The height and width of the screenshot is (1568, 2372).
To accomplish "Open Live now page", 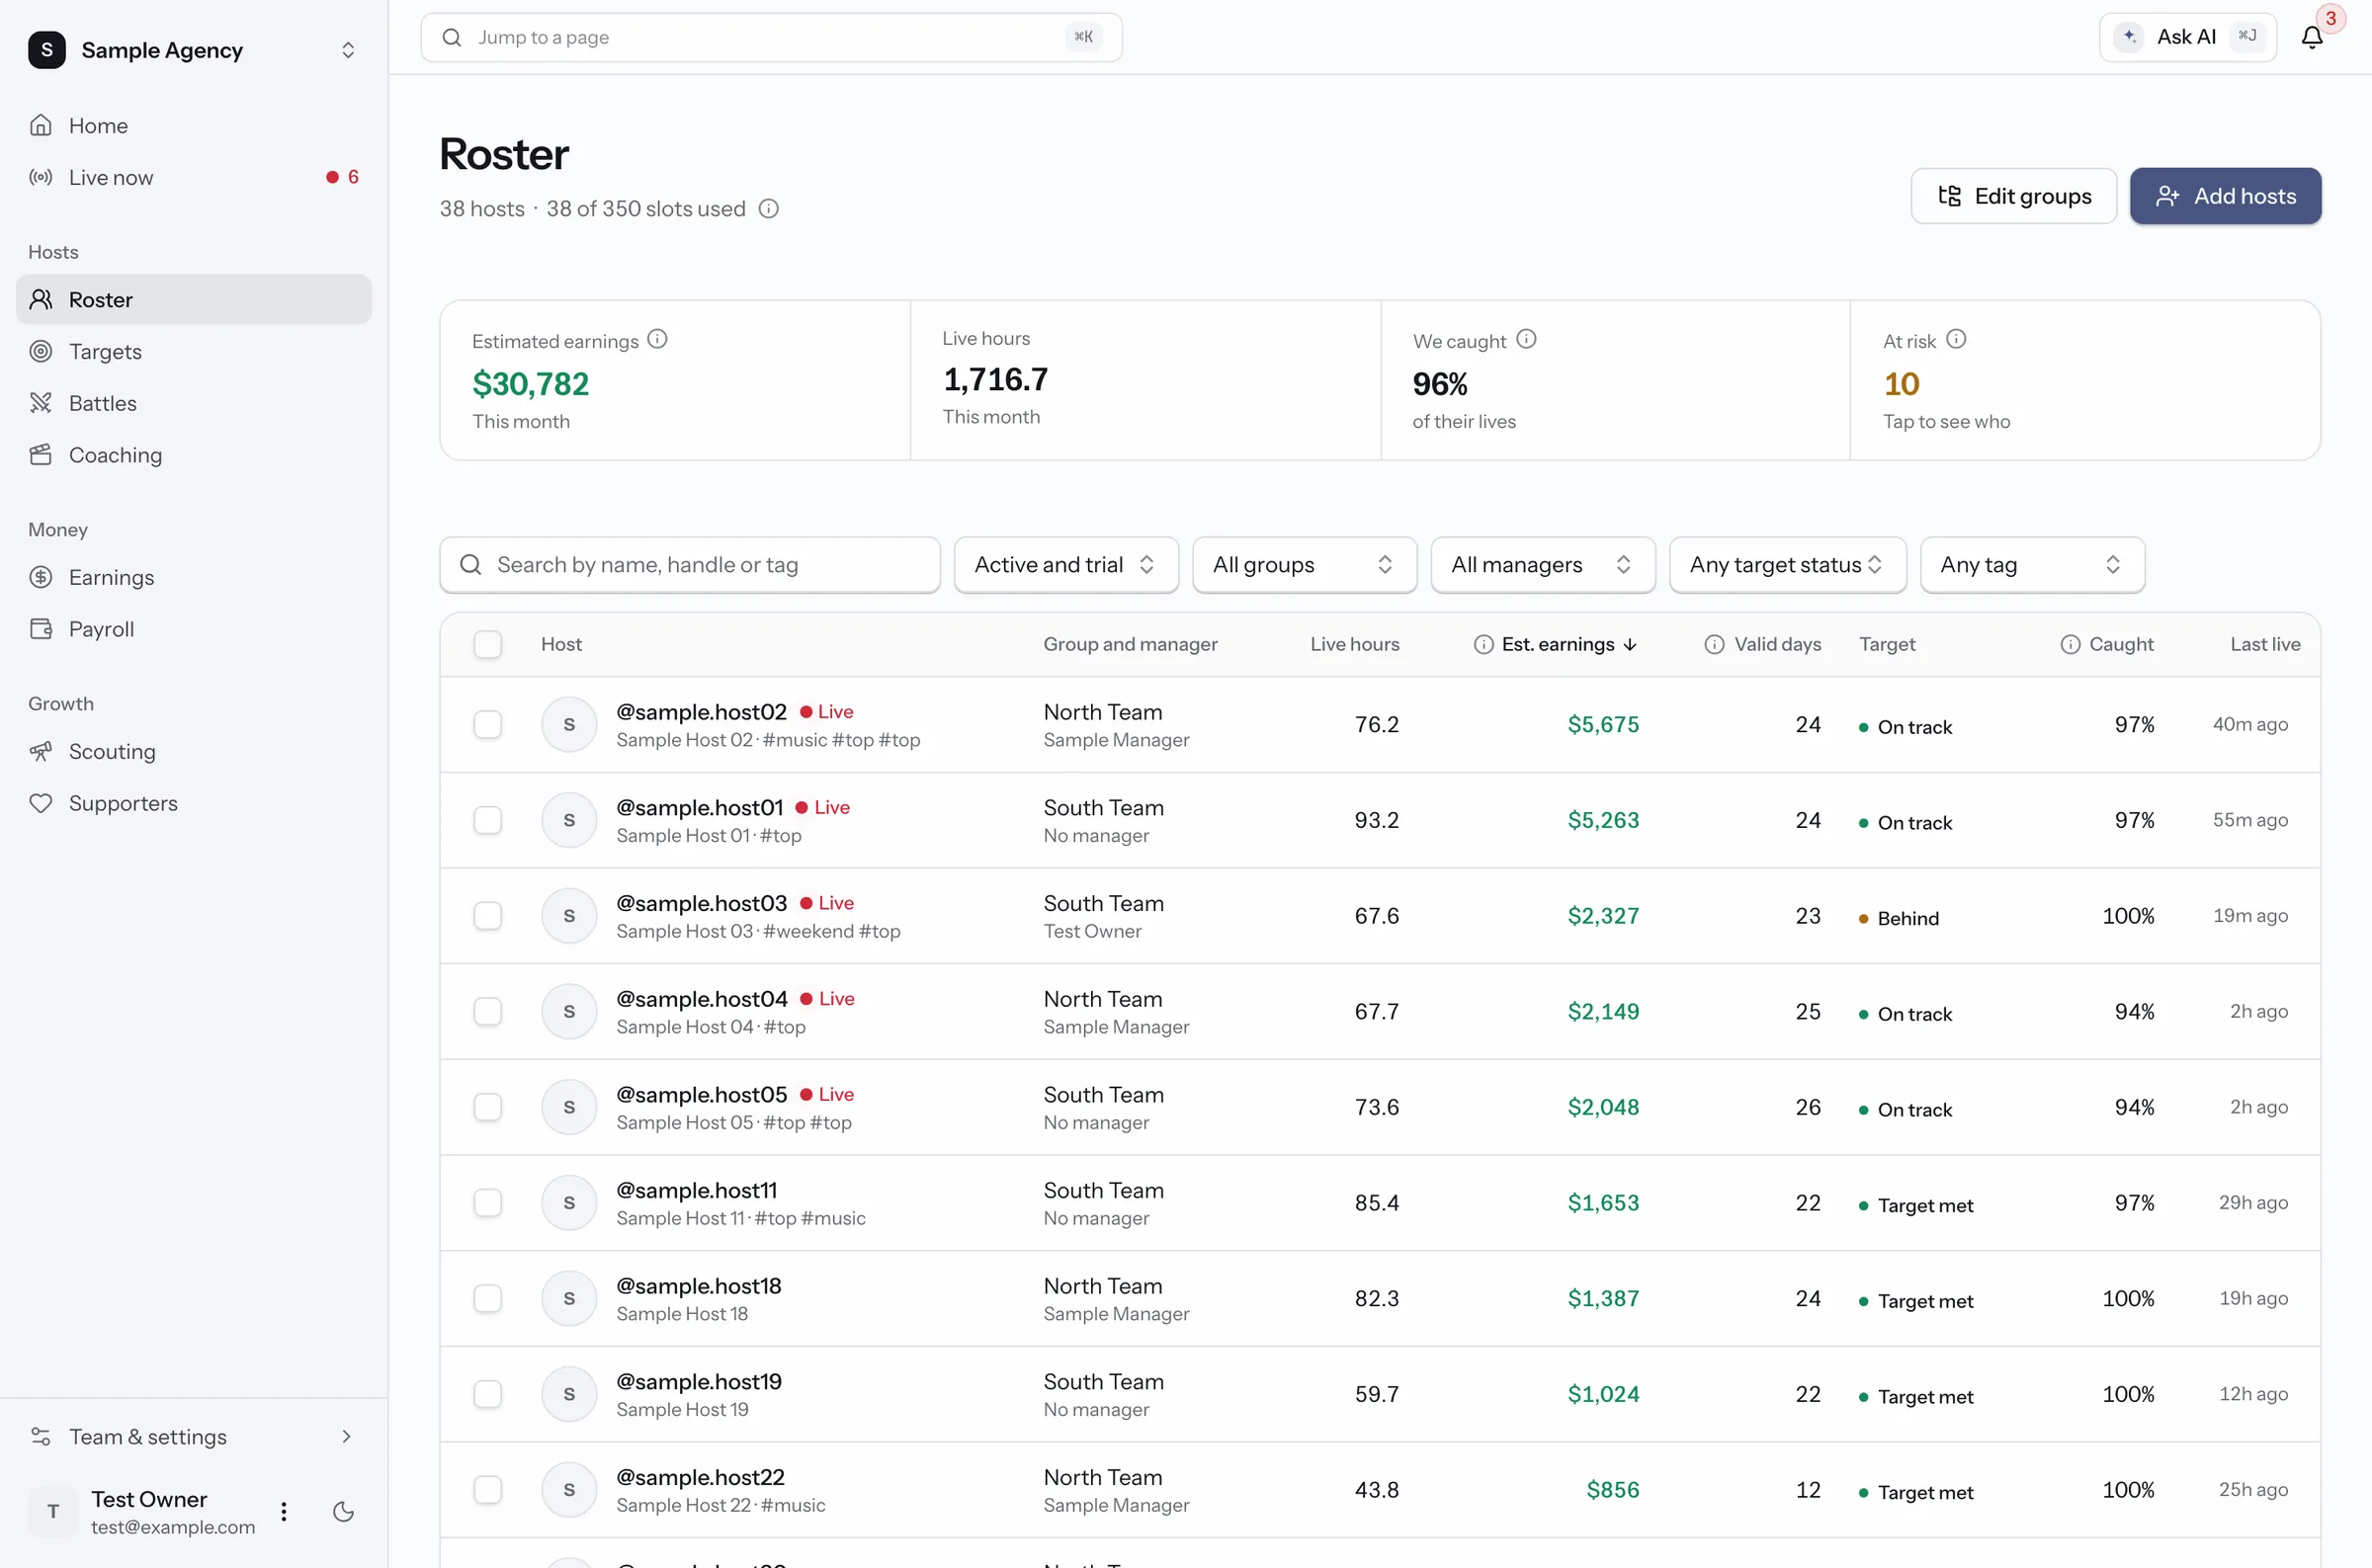I will click(x=194, y=177).
